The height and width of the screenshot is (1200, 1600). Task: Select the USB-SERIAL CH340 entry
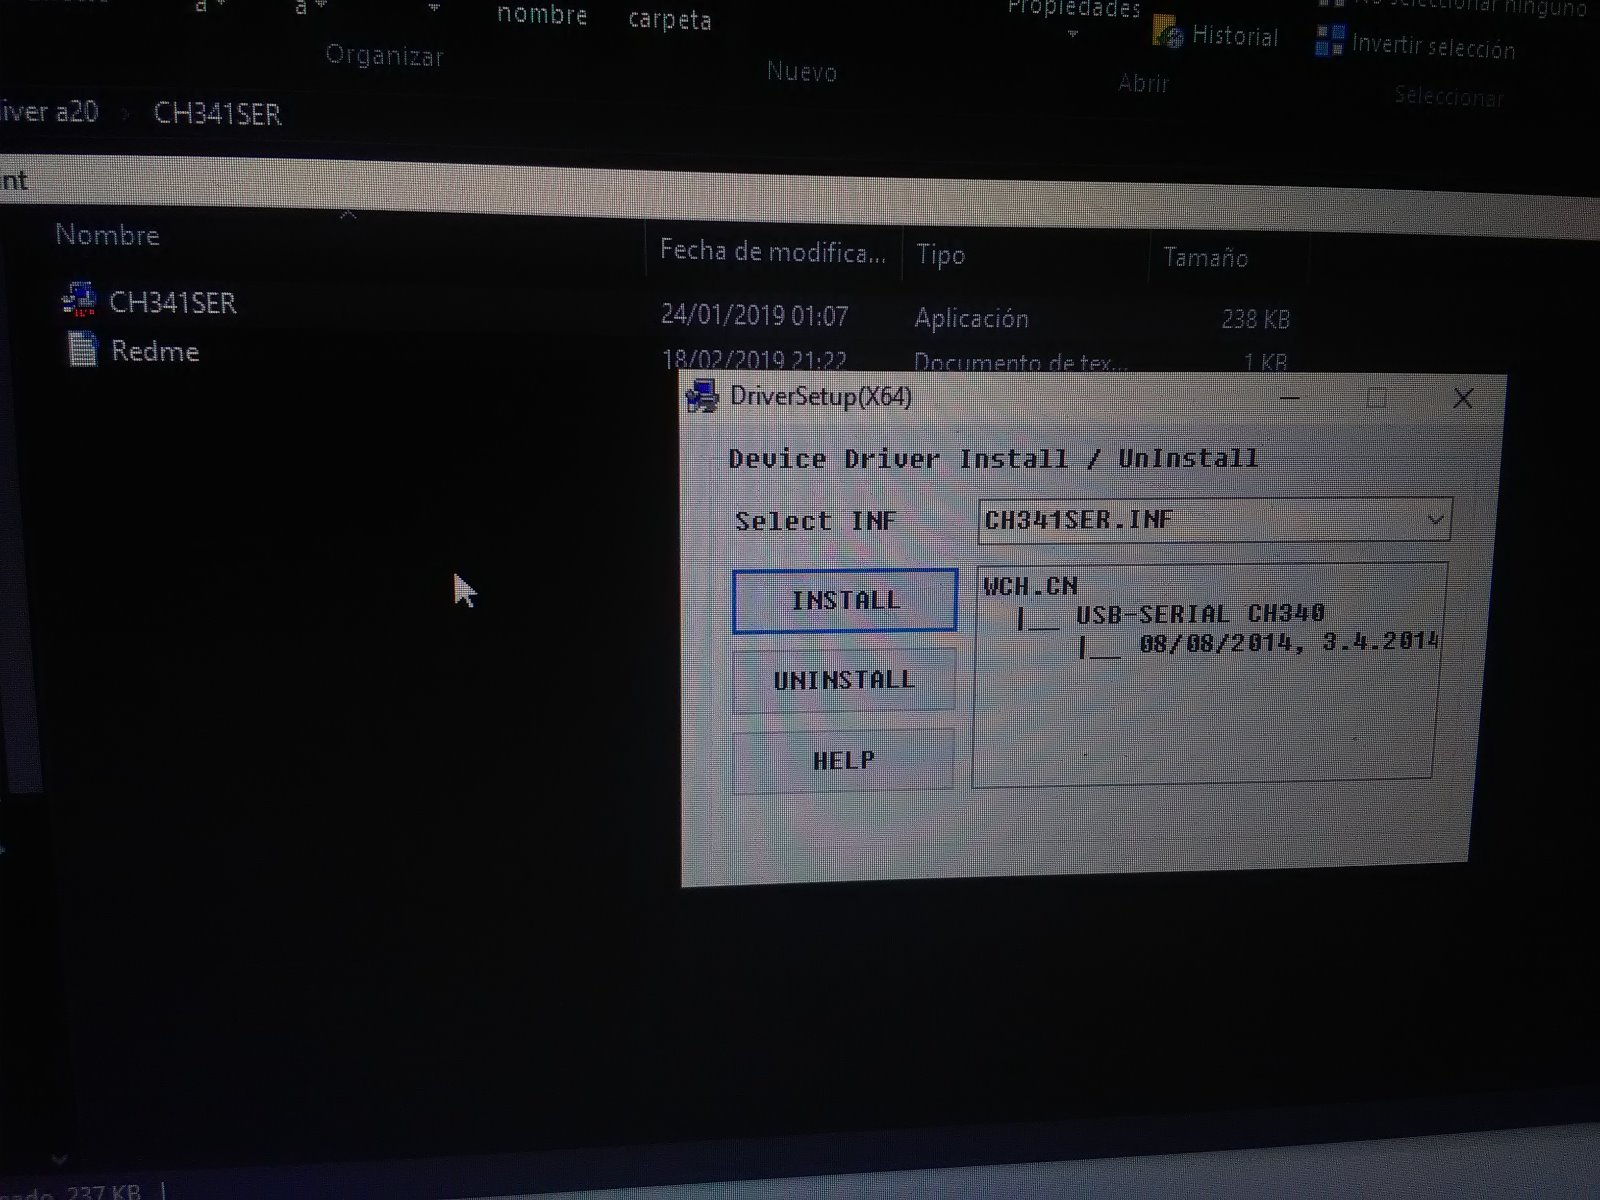pyautogui.click(x=1199, y=613)
